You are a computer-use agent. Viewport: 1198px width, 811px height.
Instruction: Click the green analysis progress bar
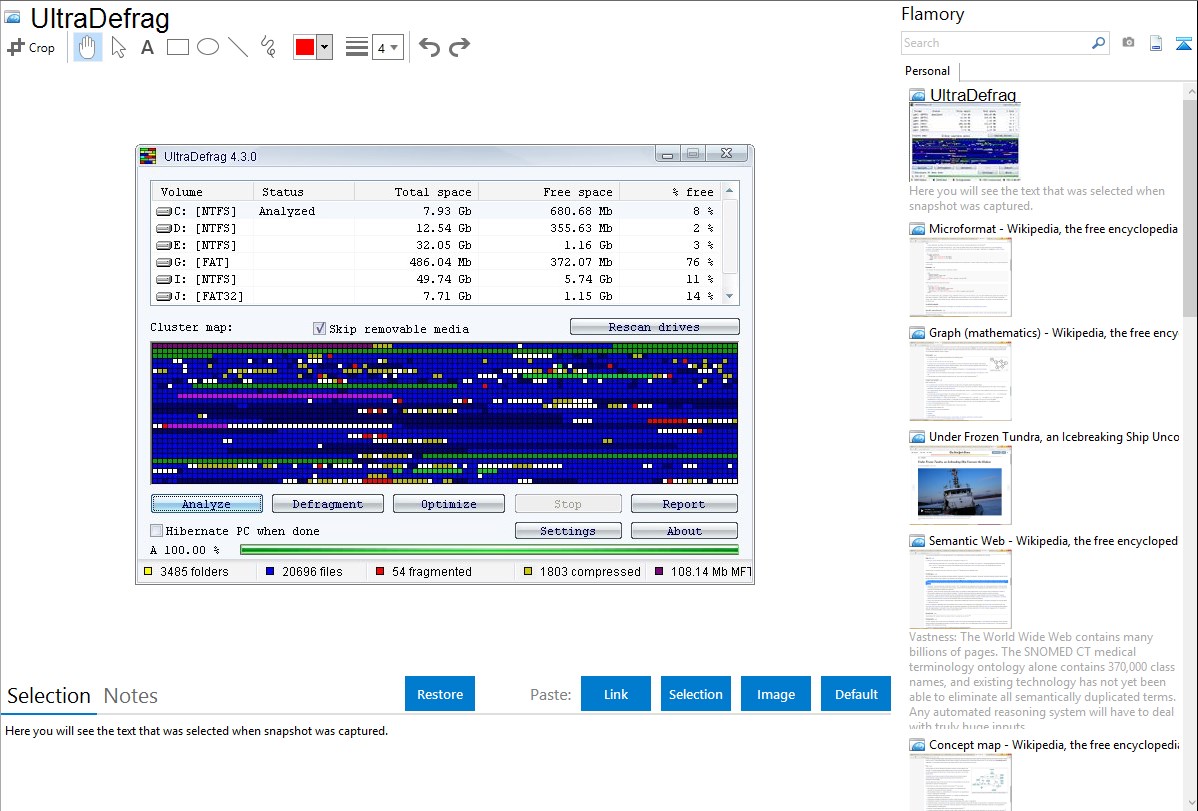[489, 550]
